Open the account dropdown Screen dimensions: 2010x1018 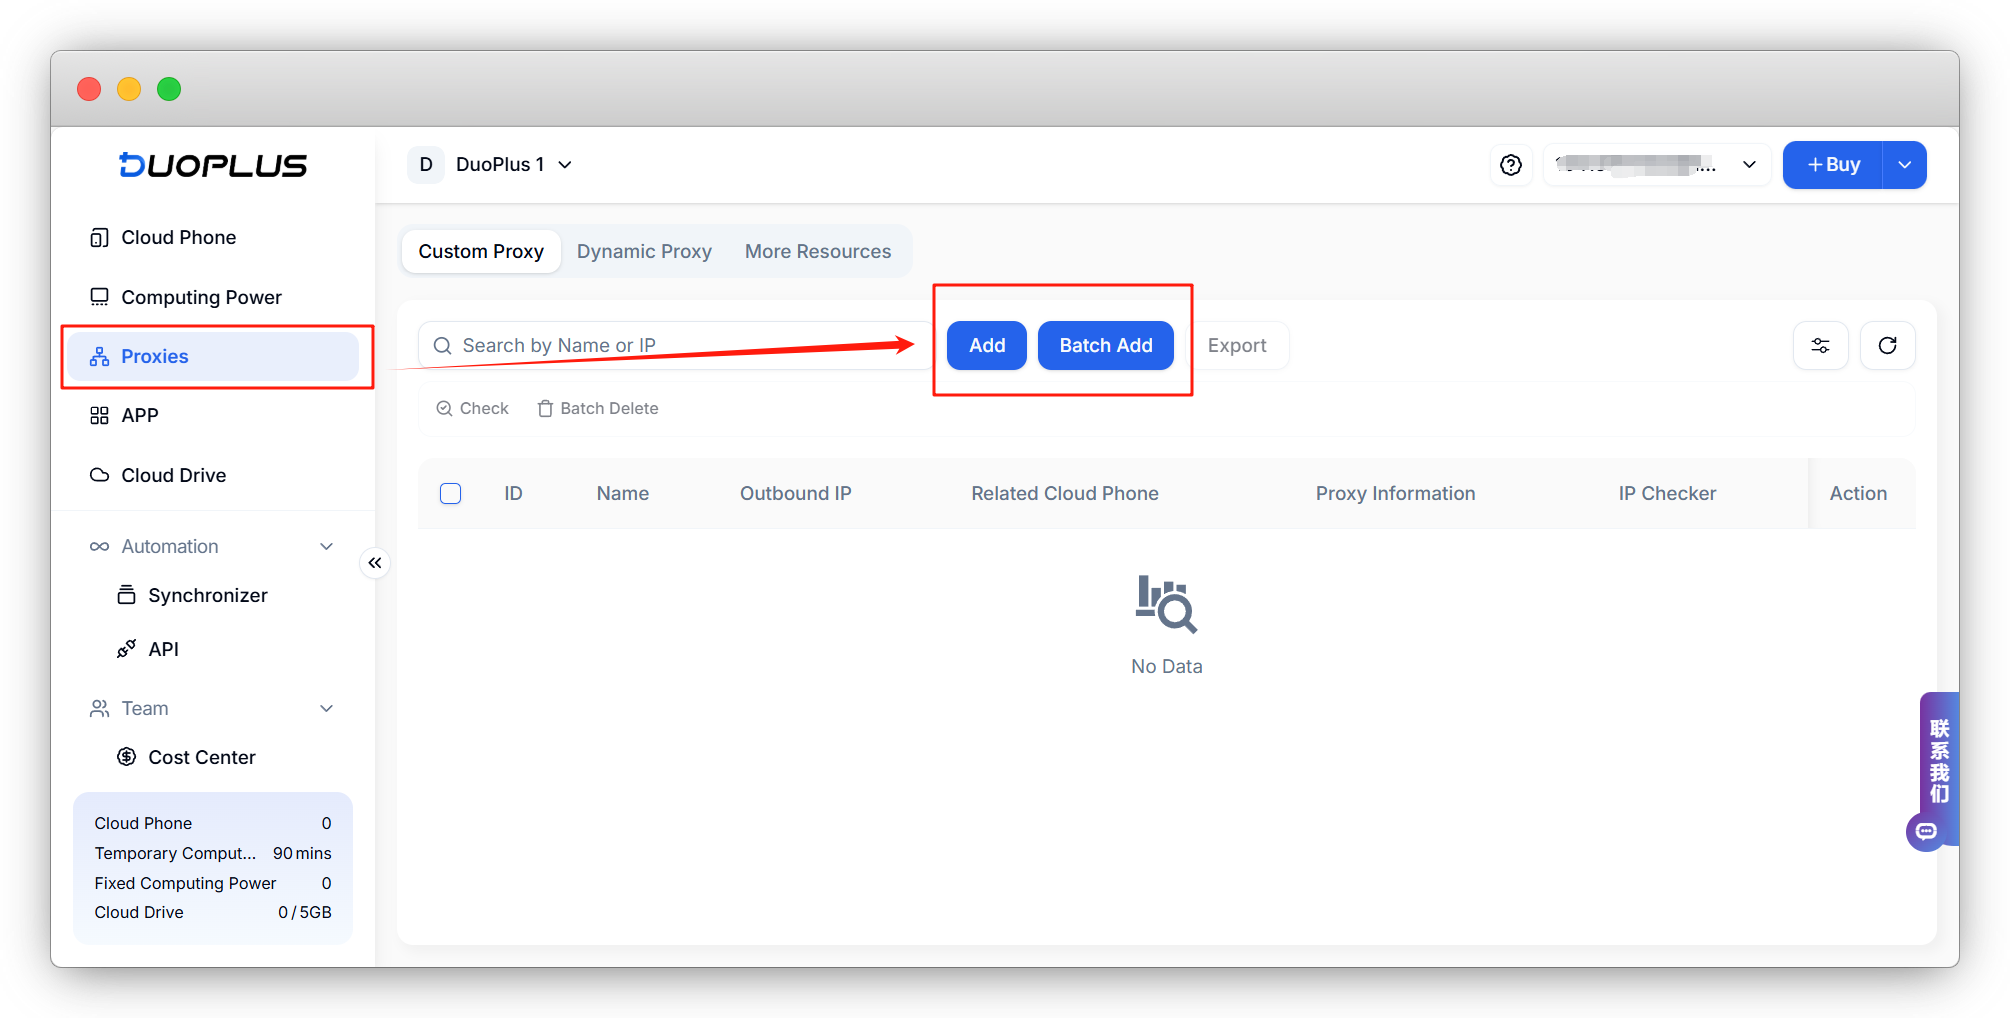[1657, 165]
